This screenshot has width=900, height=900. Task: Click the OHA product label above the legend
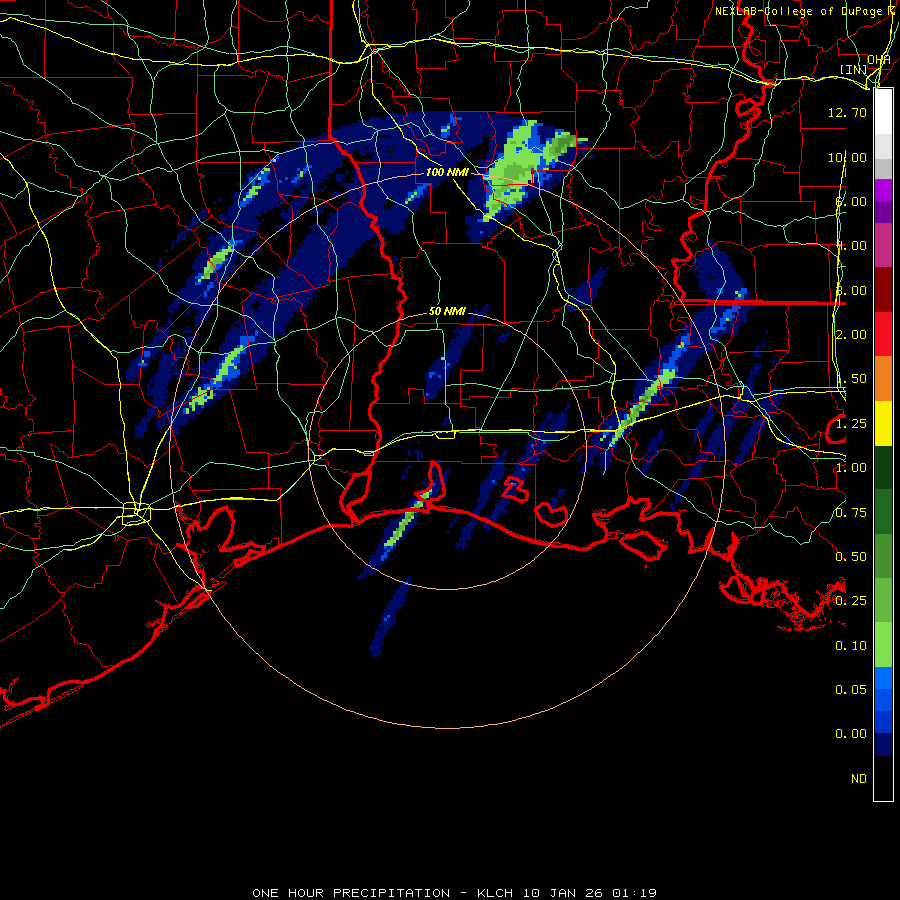coord(879,59)
